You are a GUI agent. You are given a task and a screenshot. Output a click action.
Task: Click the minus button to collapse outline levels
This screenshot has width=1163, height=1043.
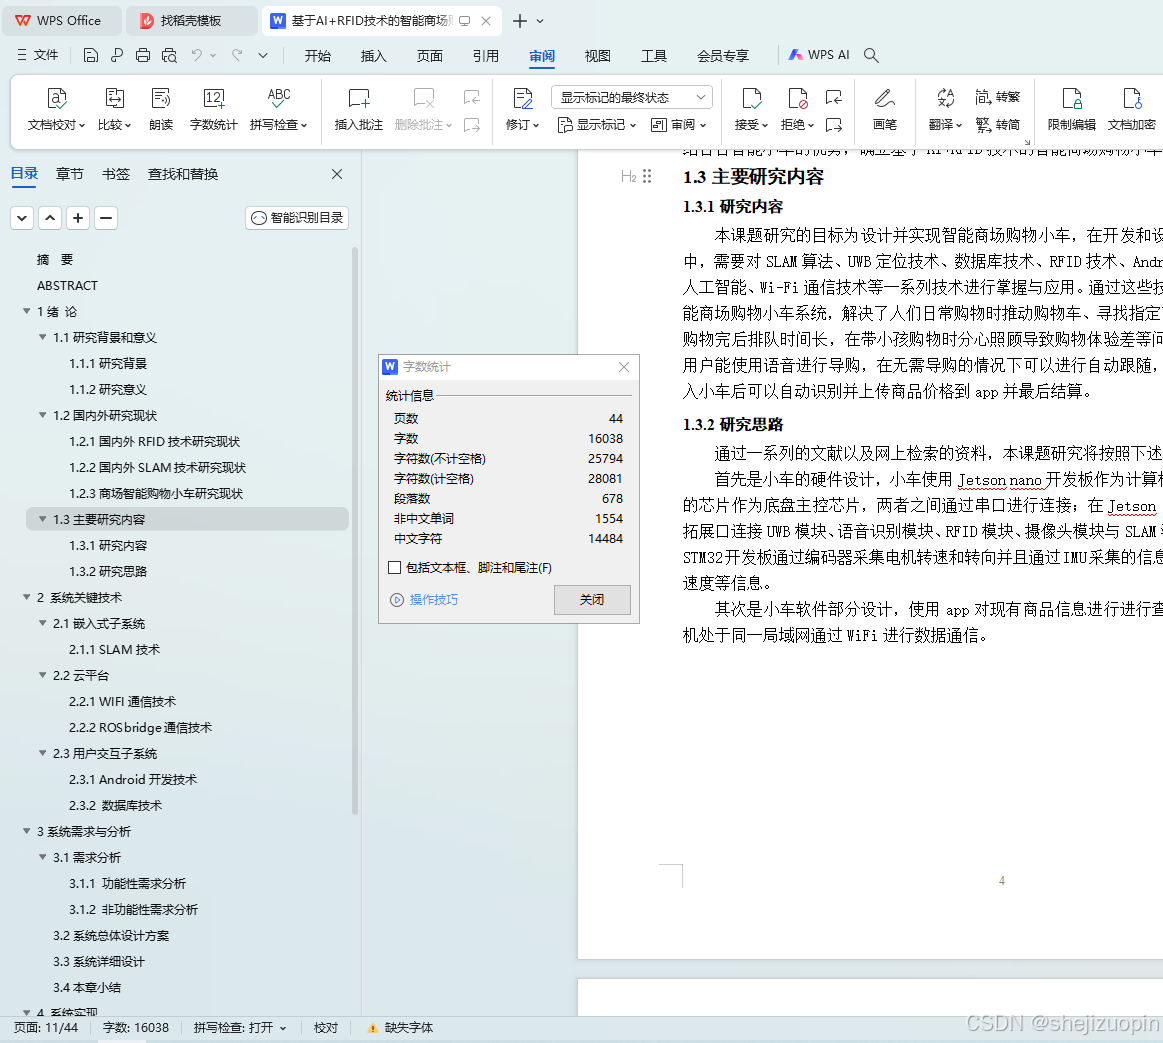[x=106, y=218]
